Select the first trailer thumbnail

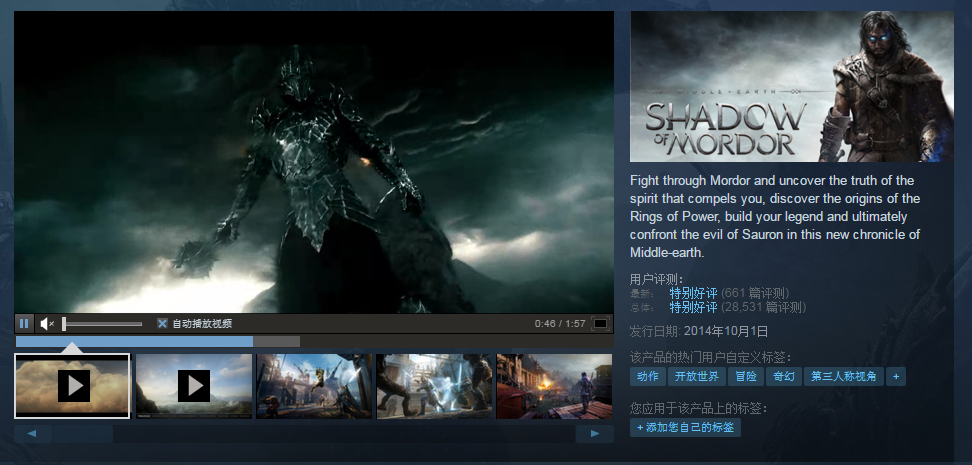73,386
